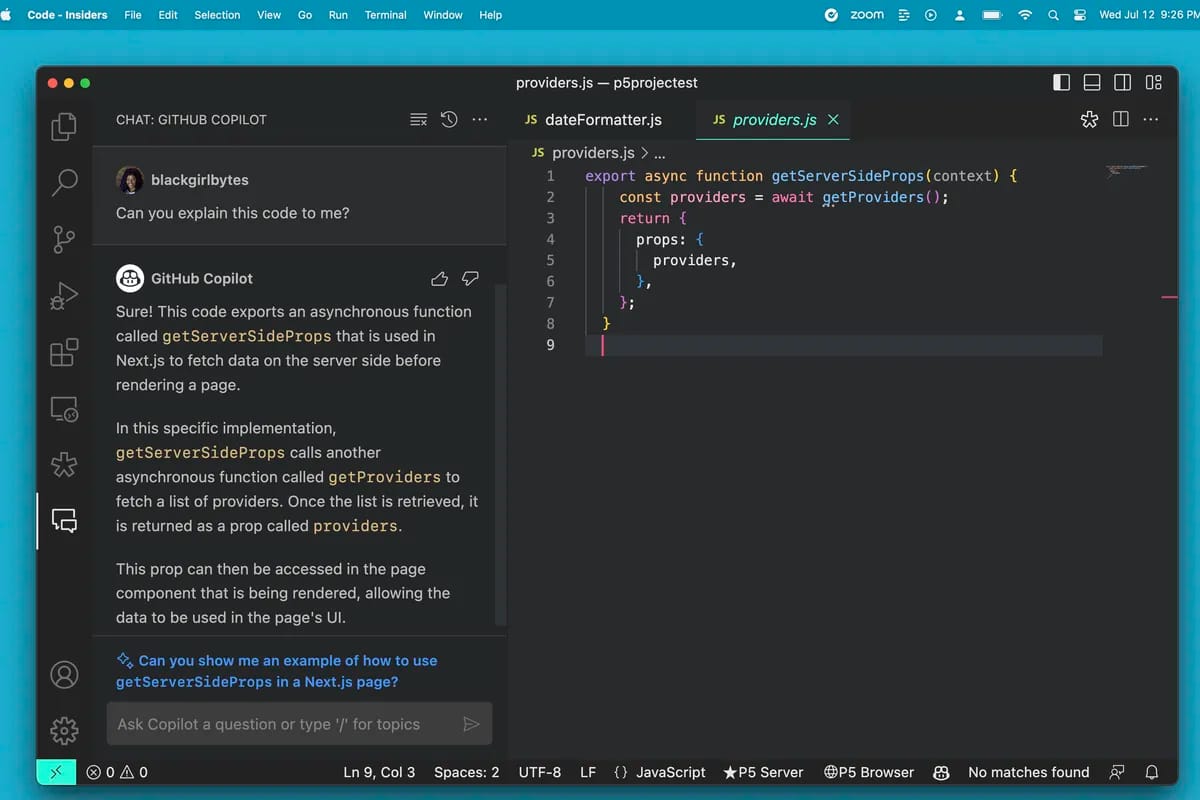
Task: Toggle the primary side bar layout button
Action: pos(1062,83)
